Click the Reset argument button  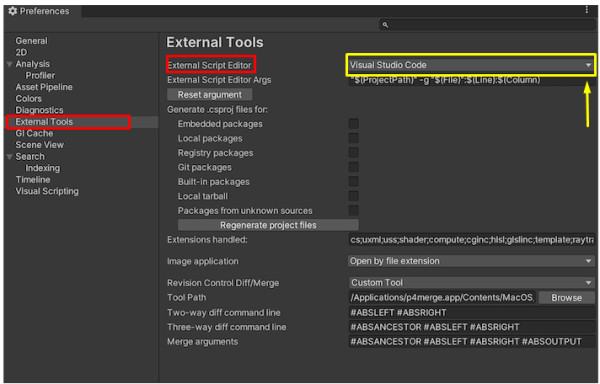coord(210,94)
